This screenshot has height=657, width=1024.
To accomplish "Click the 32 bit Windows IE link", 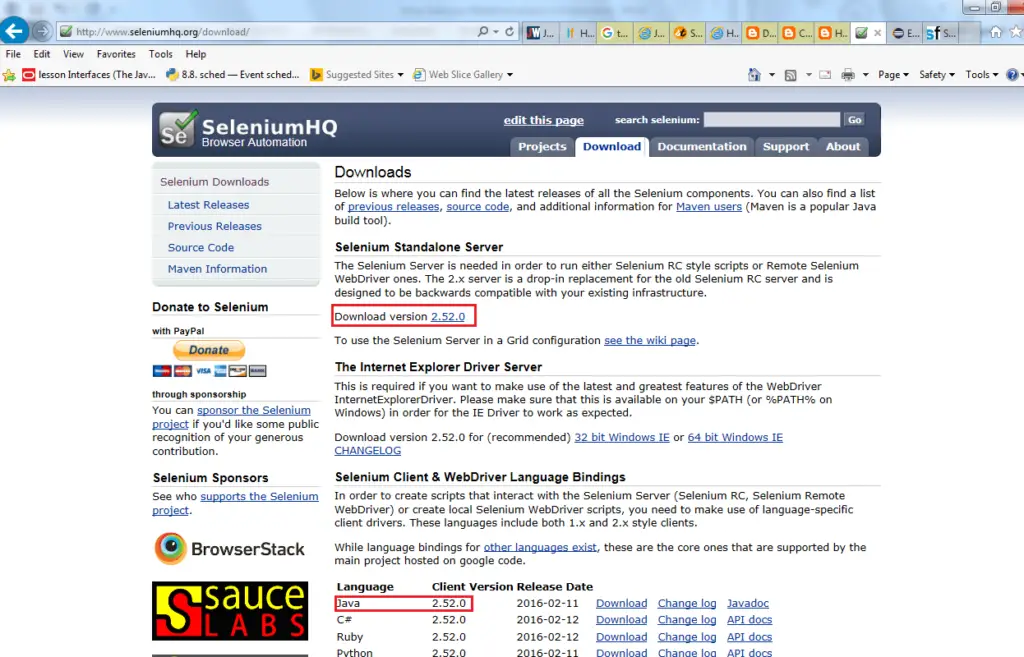I will 621,438.
